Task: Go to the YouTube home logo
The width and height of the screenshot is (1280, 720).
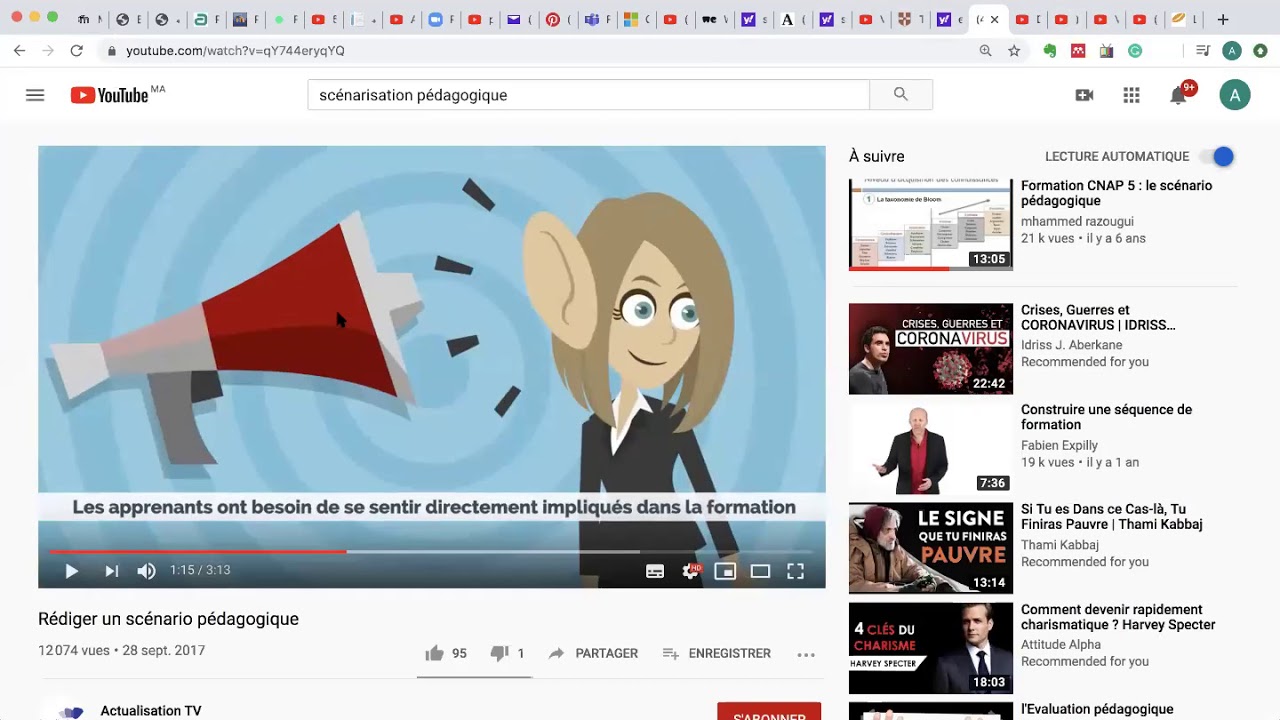Action: 110,95
